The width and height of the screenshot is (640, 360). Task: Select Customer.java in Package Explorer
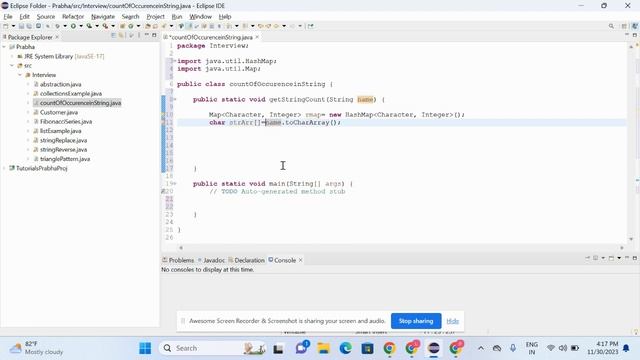(59, 112)
